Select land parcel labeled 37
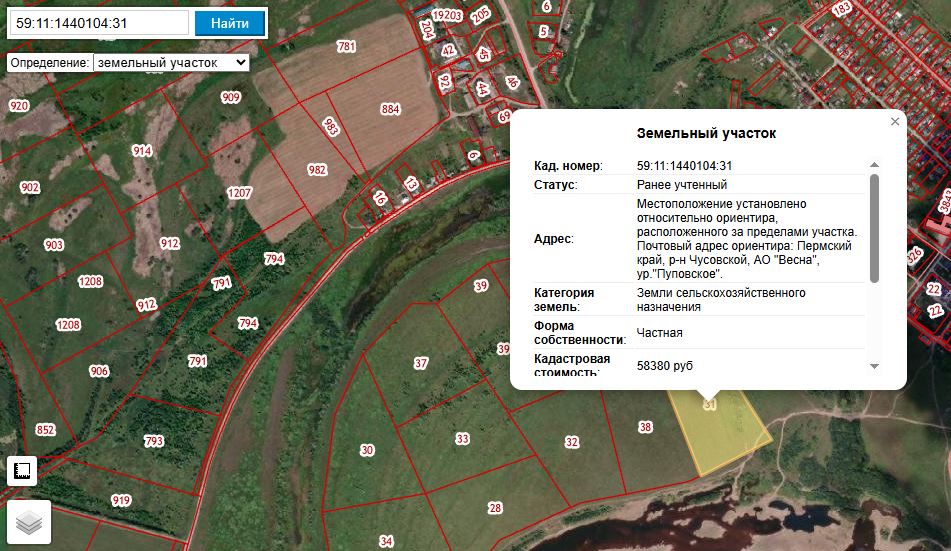 tap(421, 363)
